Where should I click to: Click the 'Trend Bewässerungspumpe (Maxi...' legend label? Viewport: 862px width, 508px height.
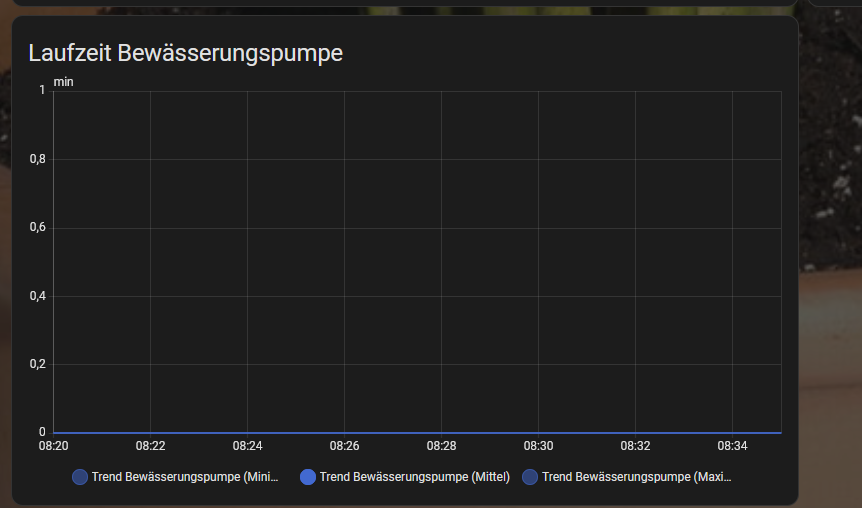[x=636, y=477]
